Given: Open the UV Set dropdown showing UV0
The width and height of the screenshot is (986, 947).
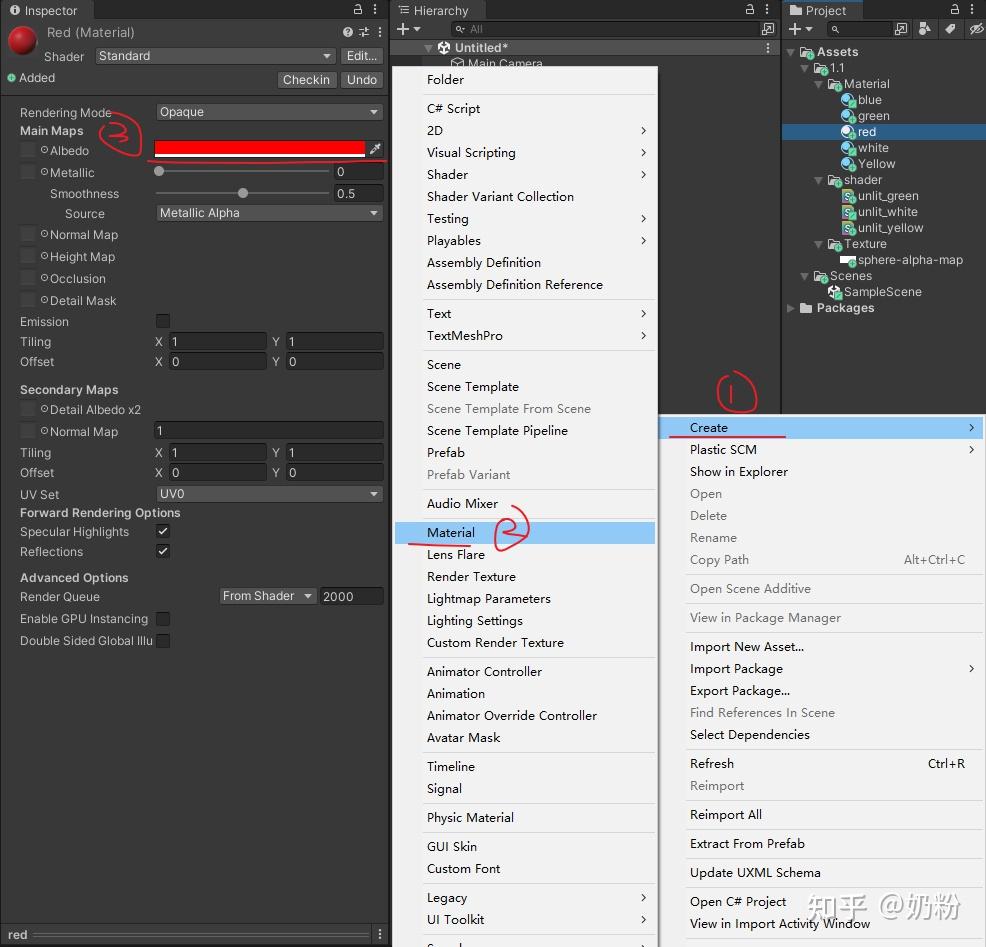Looking at the screenshot, I should click(268, 494).
